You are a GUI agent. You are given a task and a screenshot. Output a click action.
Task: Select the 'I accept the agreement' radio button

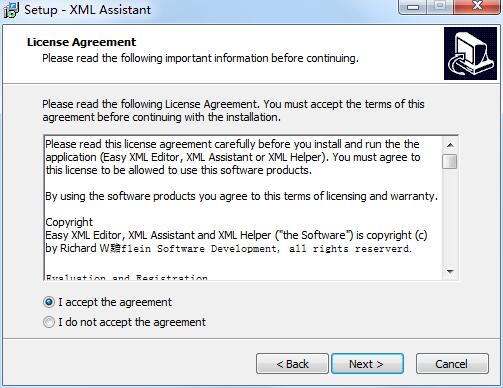[49, 302]
